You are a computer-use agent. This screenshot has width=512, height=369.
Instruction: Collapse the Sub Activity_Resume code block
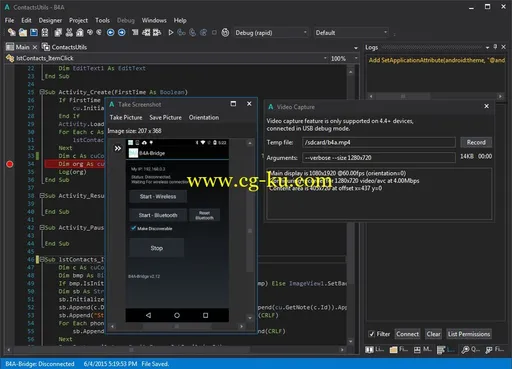pyautogui.click(x=42, y=195)
